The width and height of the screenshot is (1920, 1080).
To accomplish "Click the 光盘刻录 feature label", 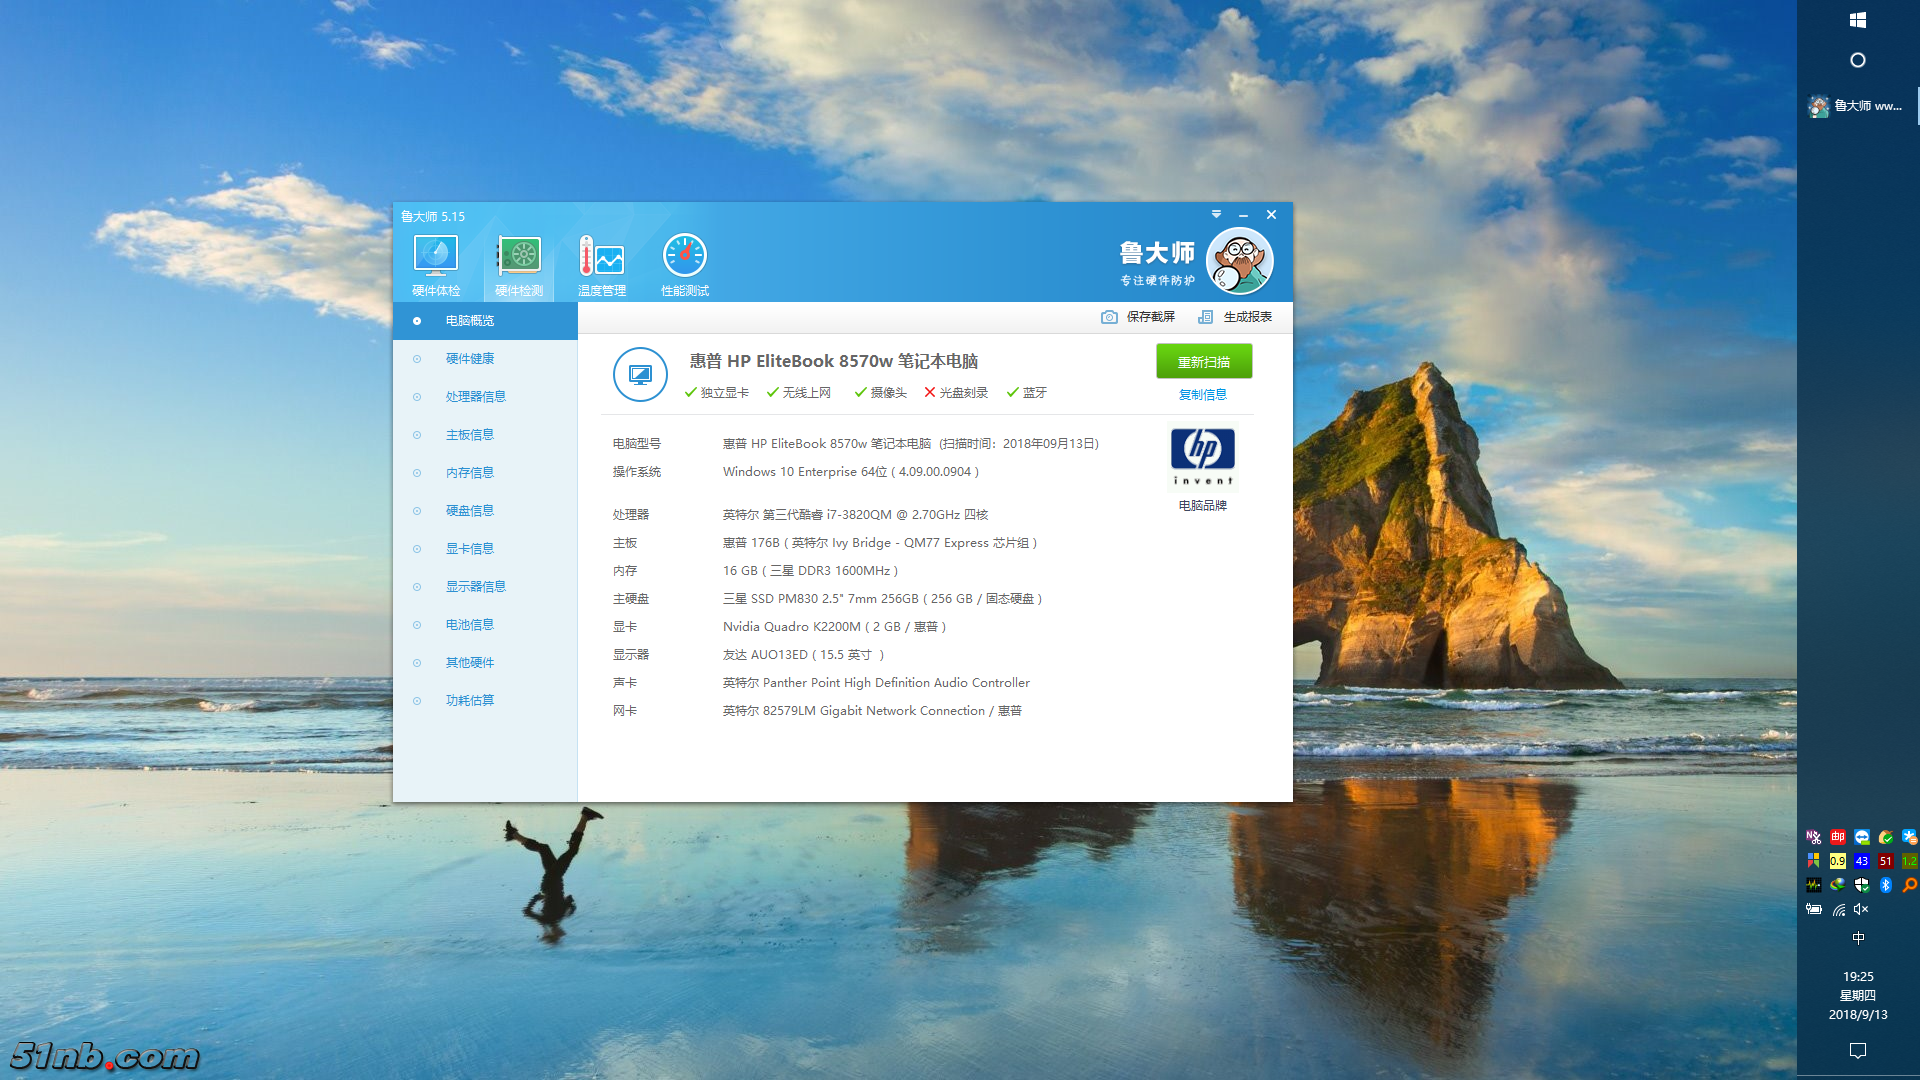I will pyautogui.click(x=964, y=393).
